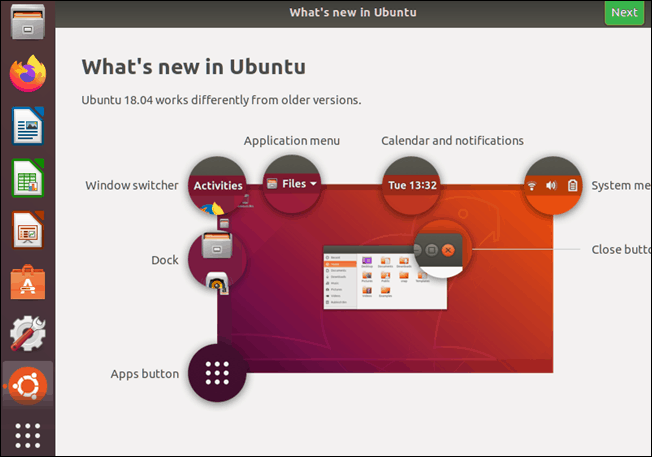Select the Ubuntu logo welcome app in dock
This screenshot has height=457, width=652.
(27, 385)
